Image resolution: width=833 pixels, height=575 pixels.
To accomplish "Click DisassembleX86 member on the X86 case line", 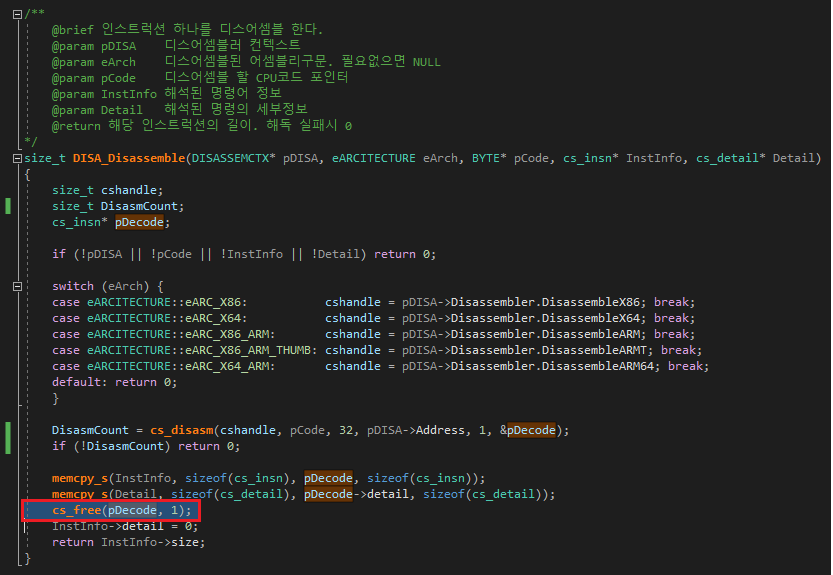I will click(591, 302).
